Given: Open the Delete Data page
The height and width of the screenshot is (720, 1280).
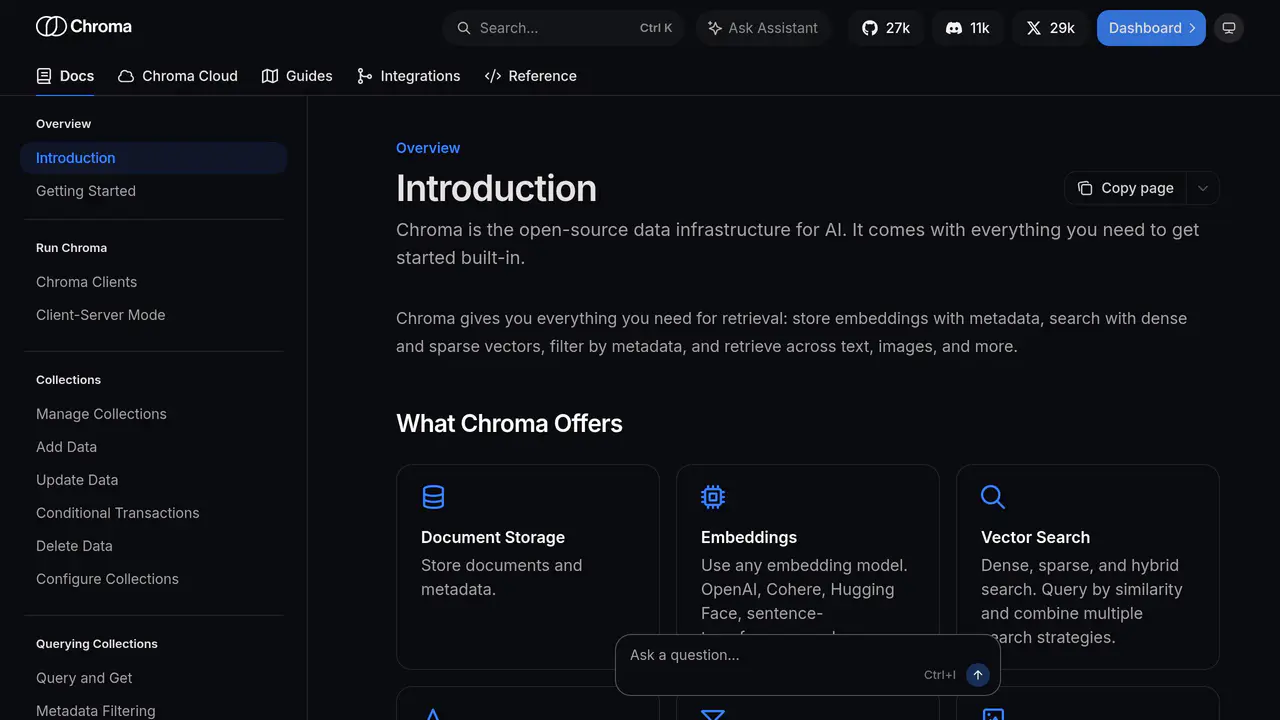Looking at the screenshot, I should coord(75,546).
